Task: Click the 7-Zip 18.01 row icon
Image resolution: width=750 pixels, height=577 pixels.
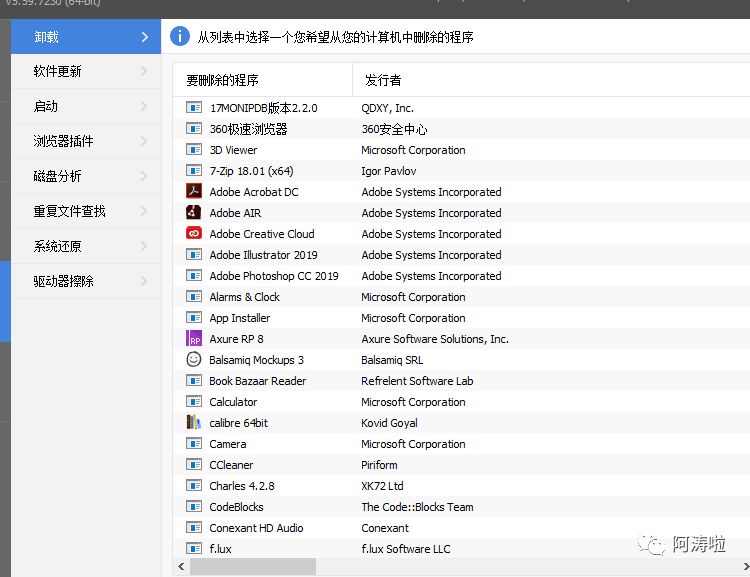Action: click(x=194, y=171)
